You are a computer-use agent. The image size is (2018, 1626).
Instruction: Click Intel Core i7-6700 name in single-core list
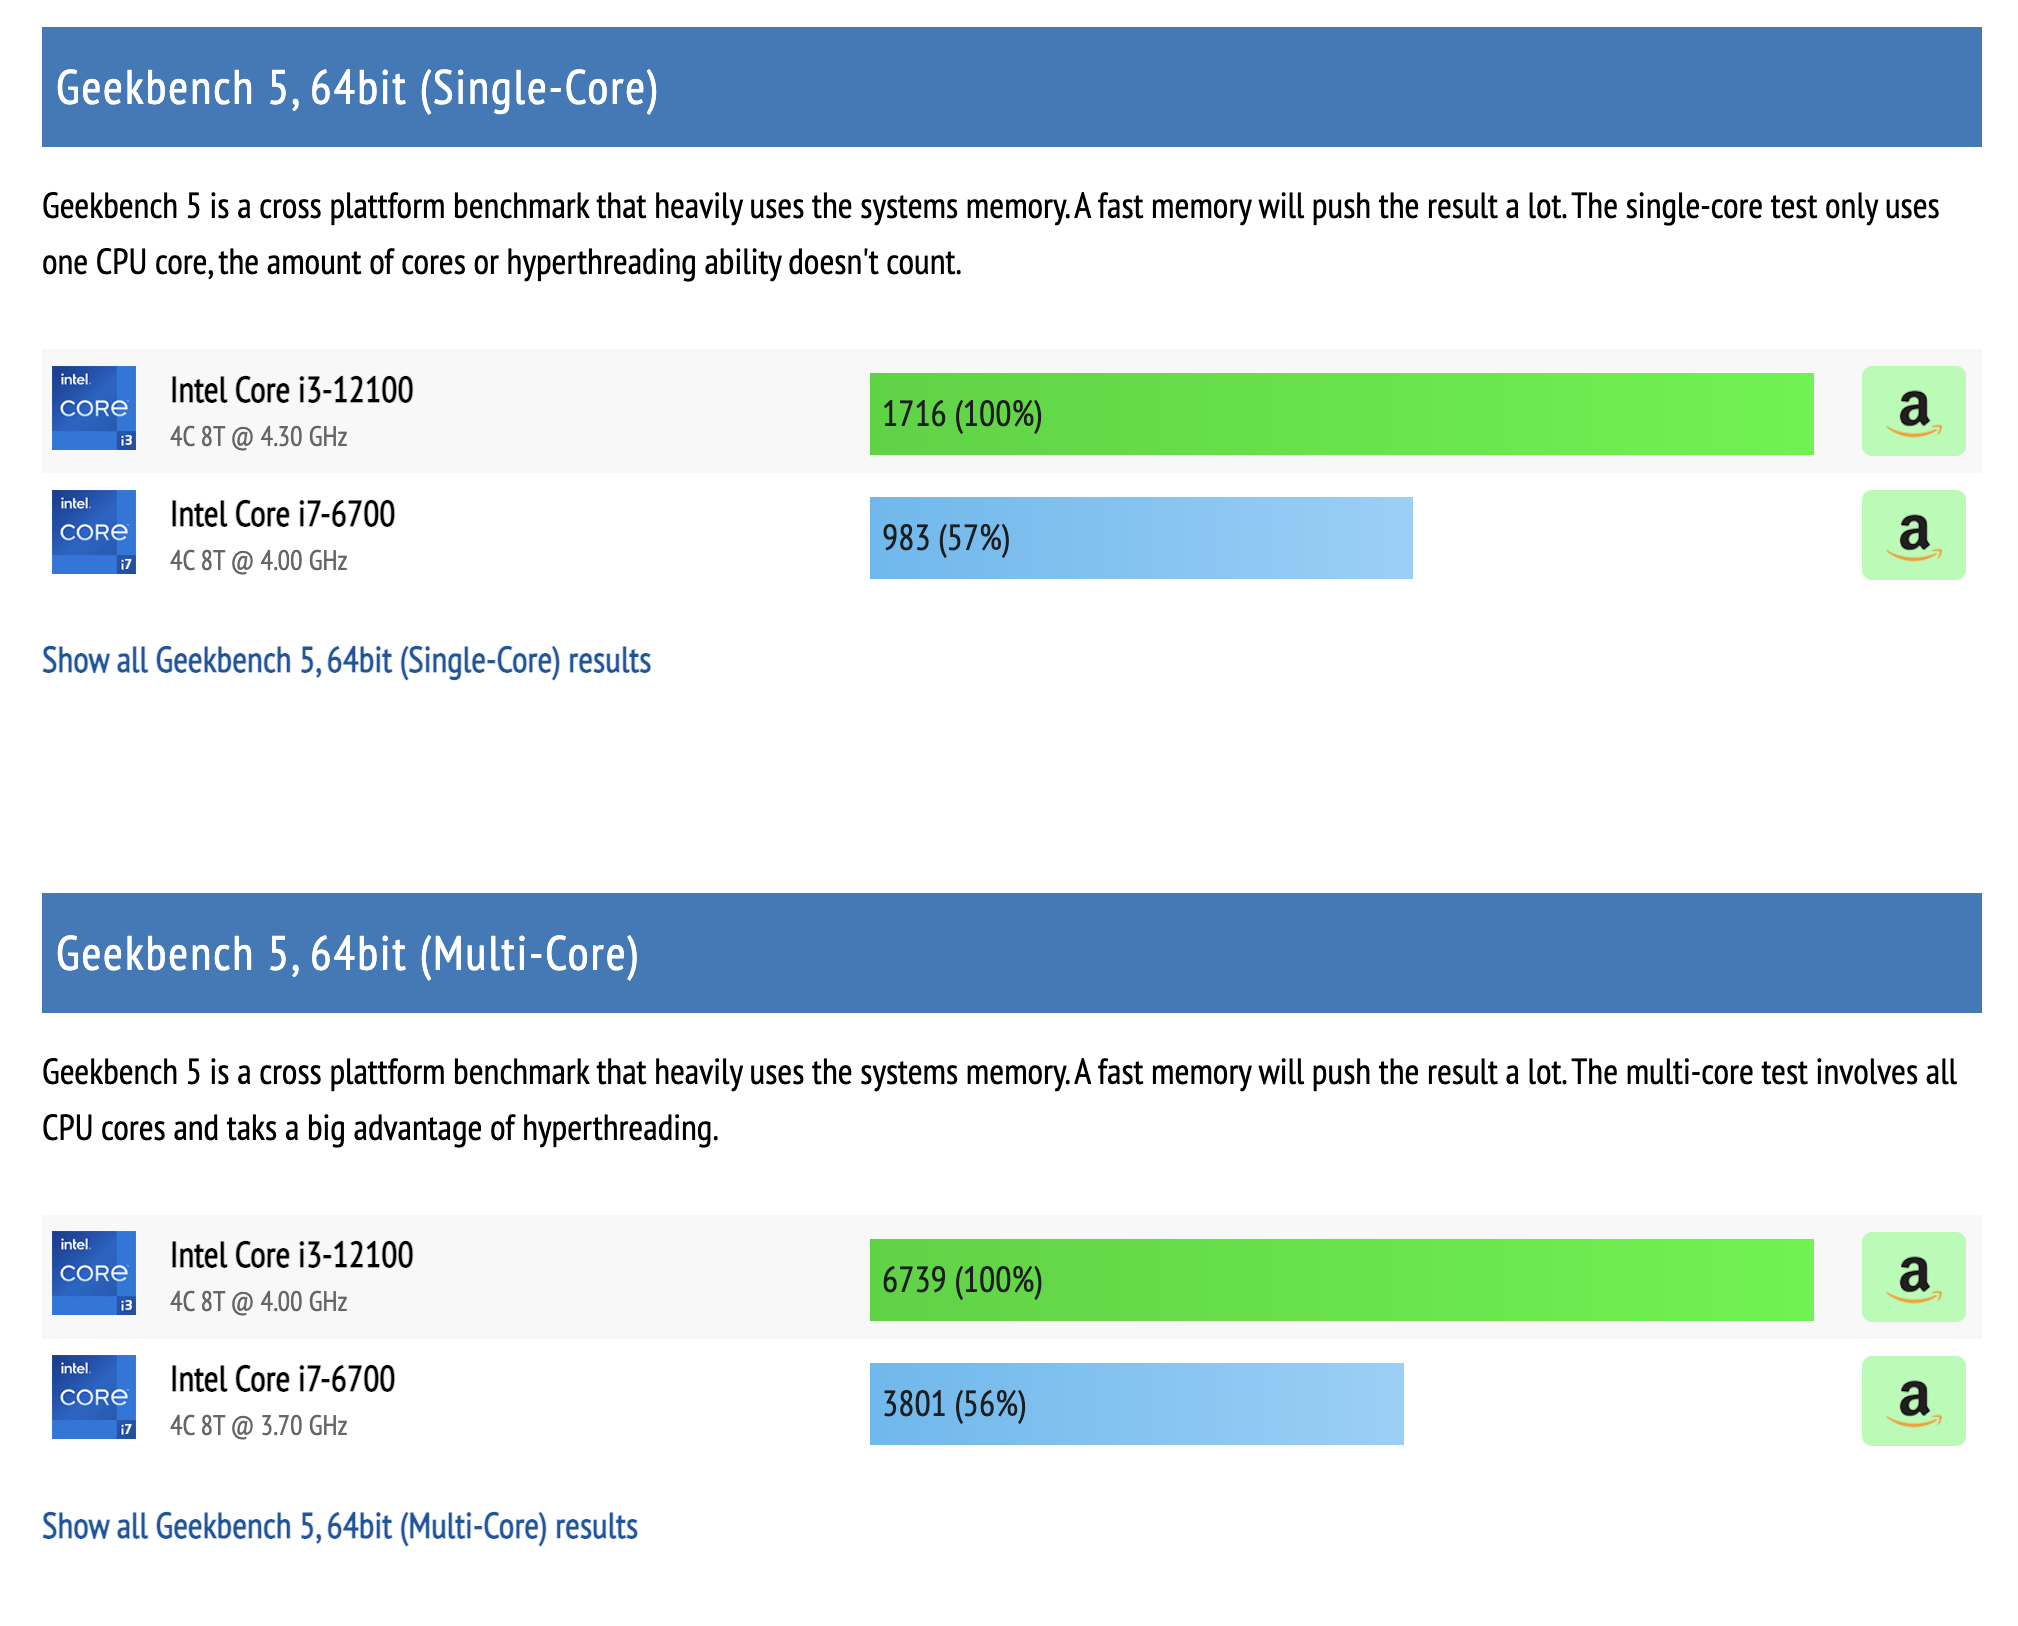(x=282, y=514)
